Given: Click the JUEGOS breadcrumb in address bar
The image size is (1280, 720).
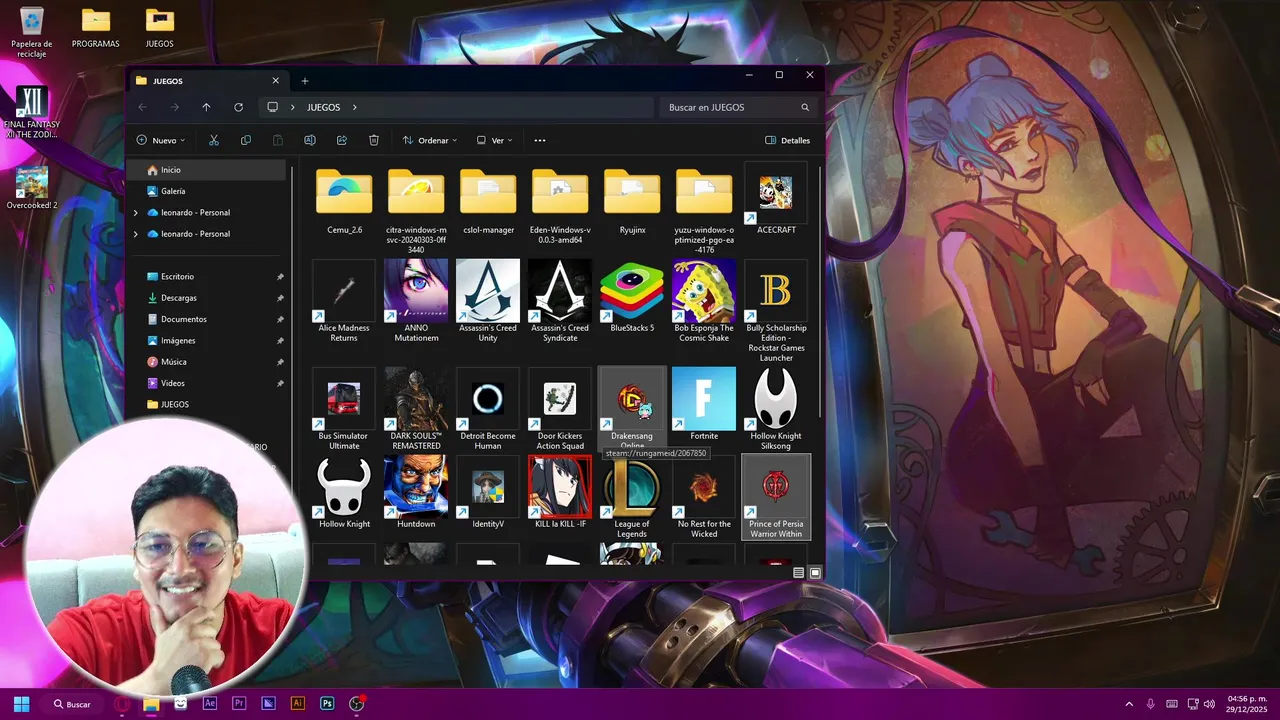Looking at the screenshot, I should (x=324, y=107).
